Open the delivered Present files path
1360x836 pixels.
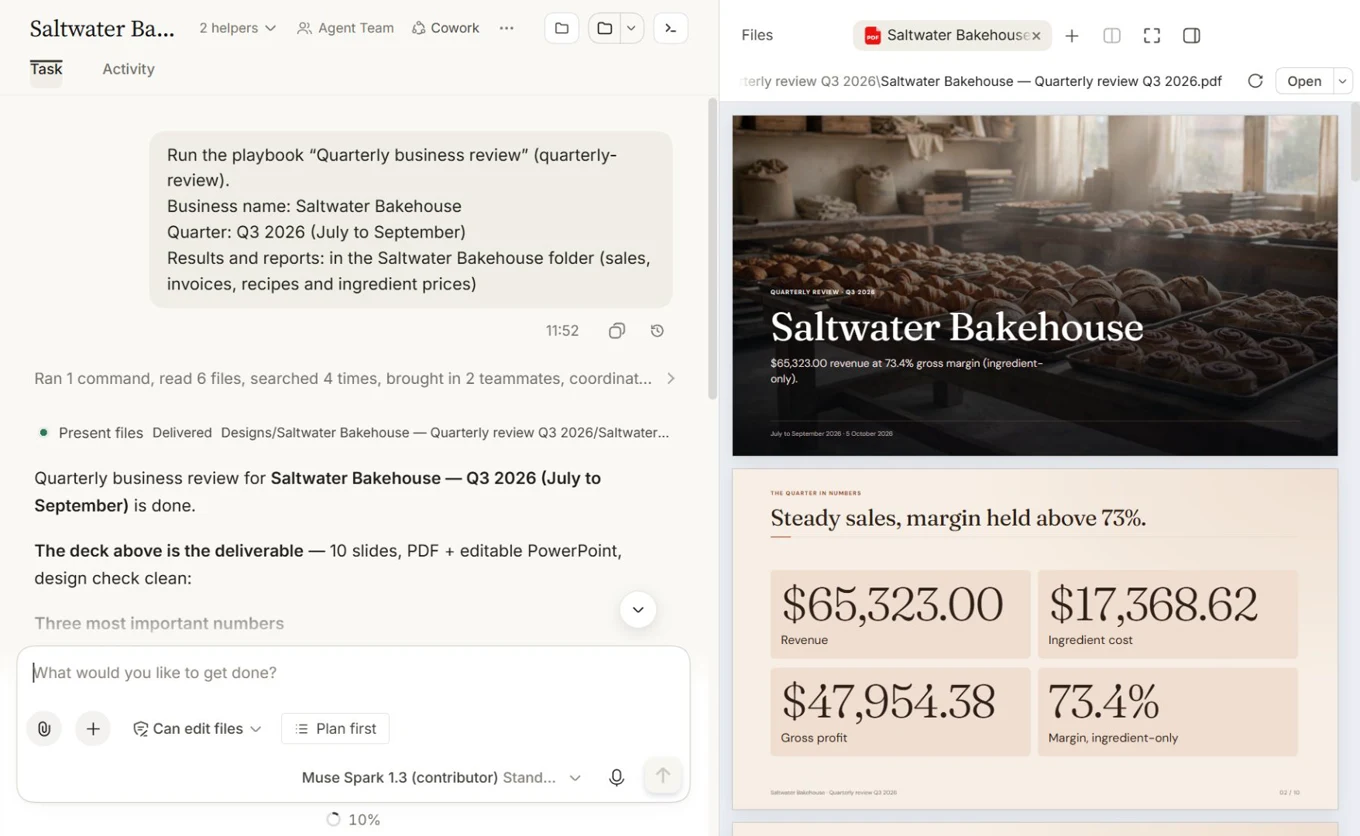click(445, 433)
